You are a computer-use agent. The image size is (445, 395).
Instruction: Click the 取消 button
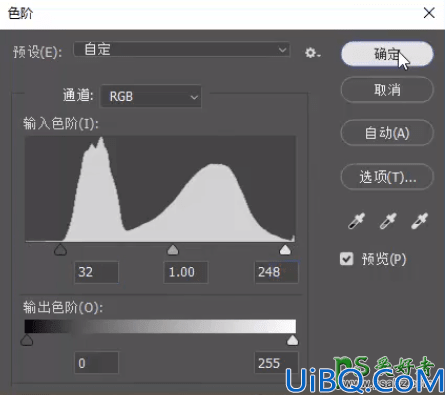tap(387, 90)
